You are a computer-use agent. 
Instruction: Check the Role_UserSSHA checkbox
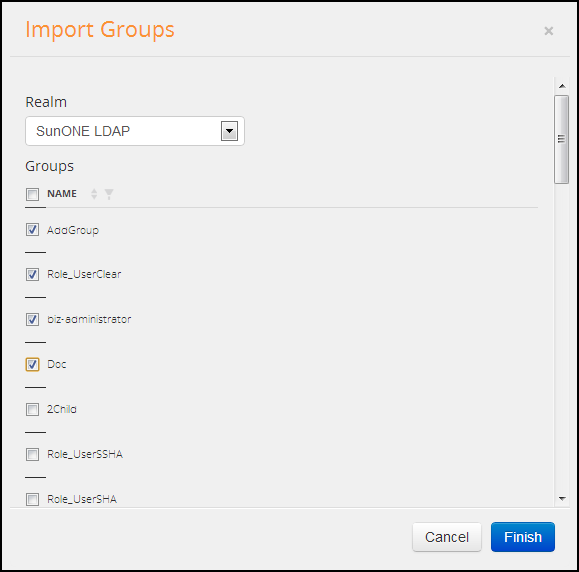pos(32,455)
